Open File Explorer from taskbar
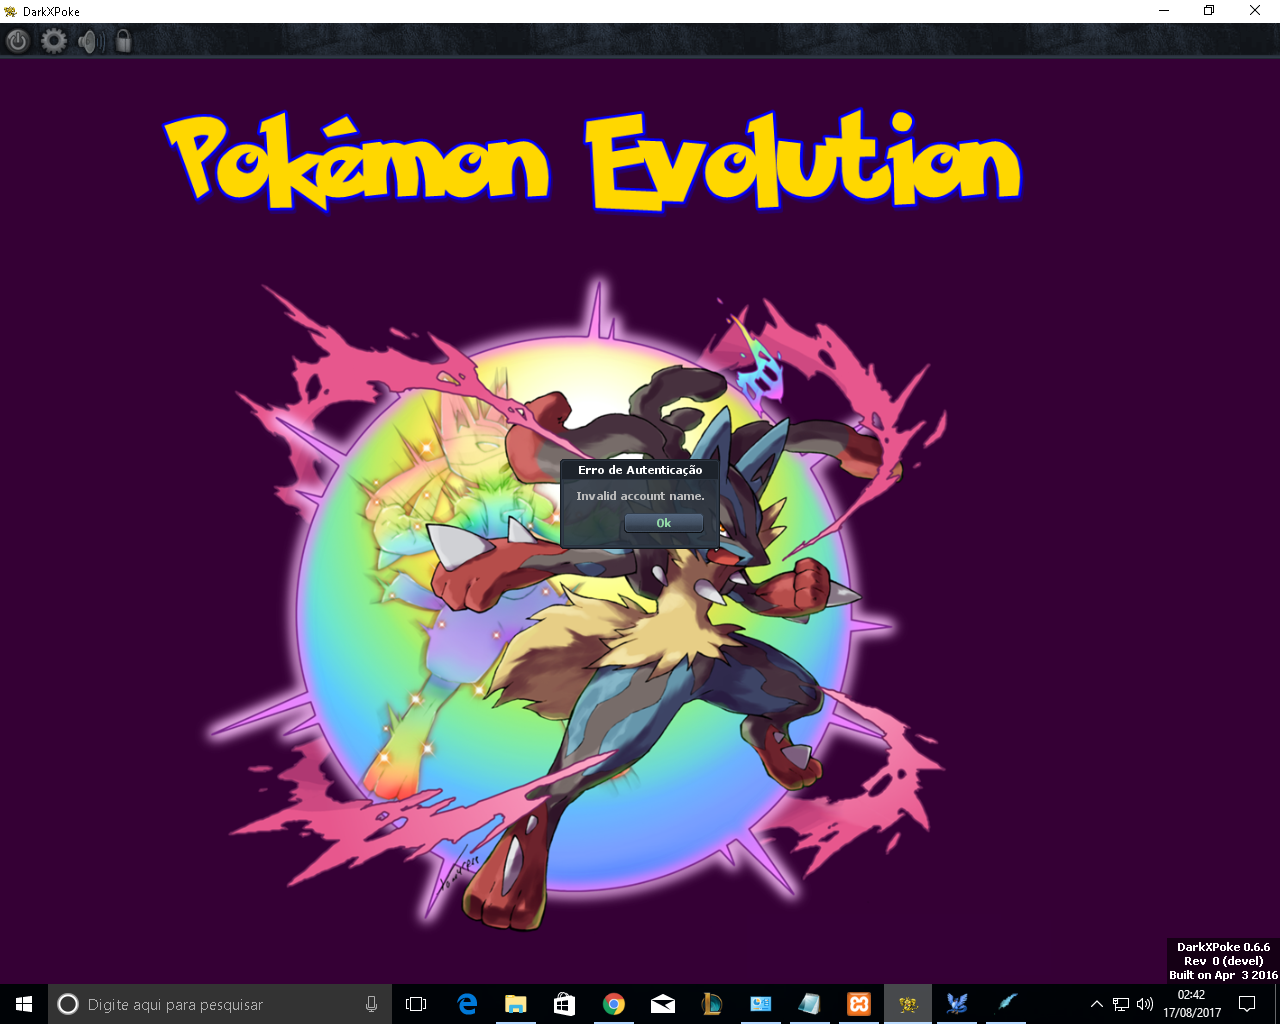 click(x=516, y=1004)
